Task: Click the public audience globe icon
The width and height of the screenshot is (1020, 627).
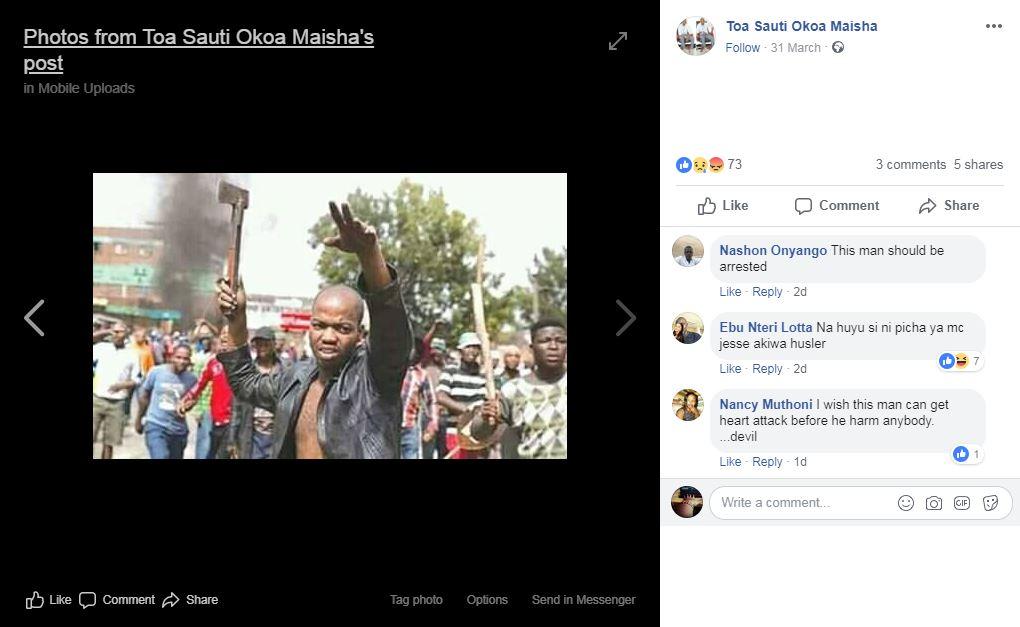Action: [x=838, y=47]
